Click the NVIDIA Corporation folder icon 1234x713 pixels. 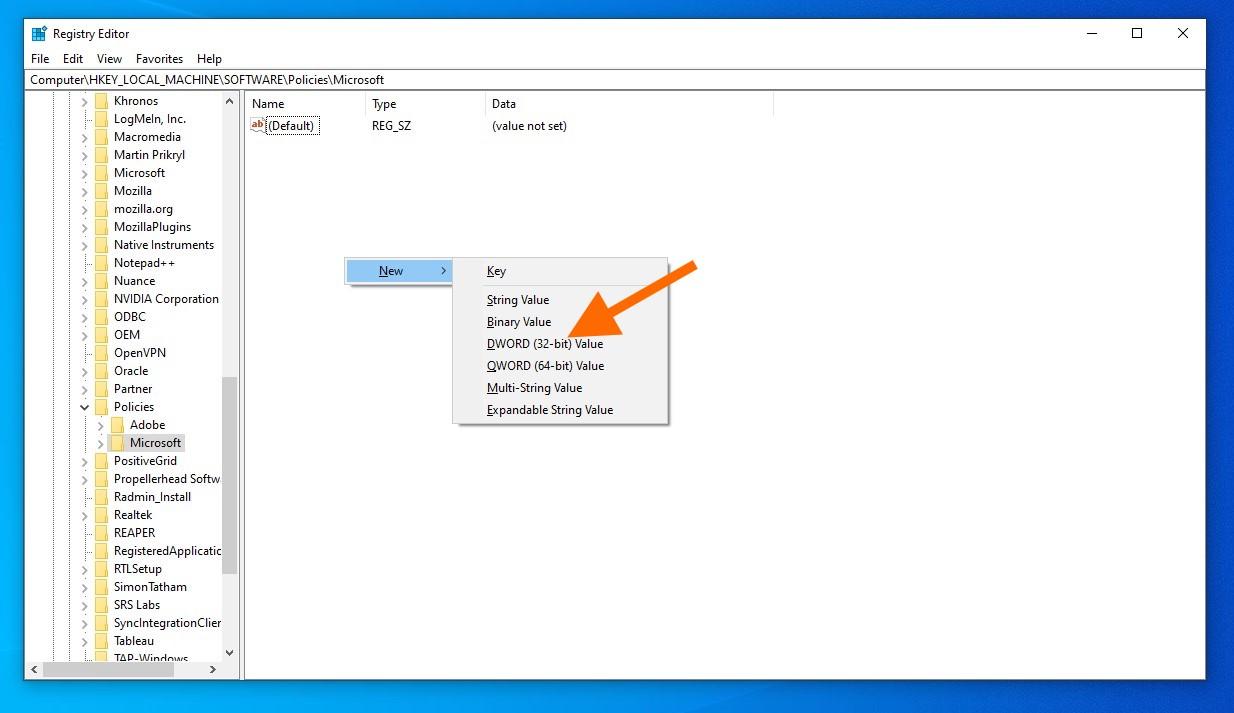click(101, 299)
